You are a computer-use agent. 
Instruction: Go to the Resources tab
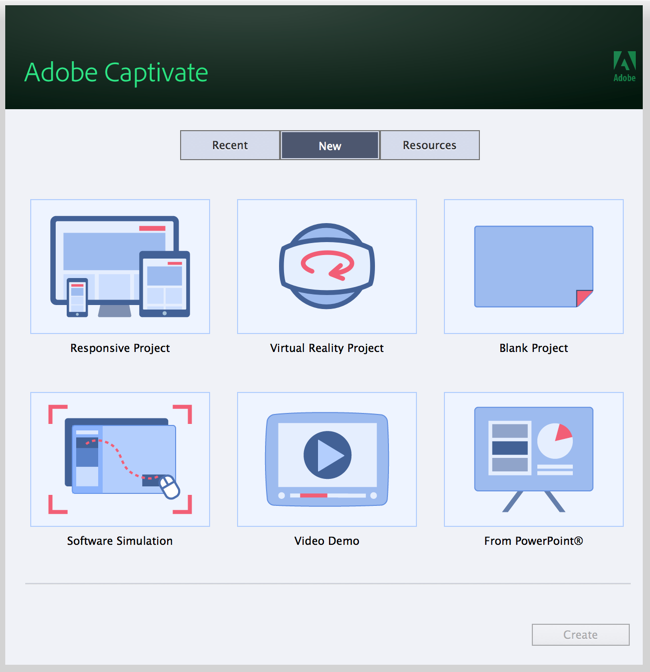[430, 145]
